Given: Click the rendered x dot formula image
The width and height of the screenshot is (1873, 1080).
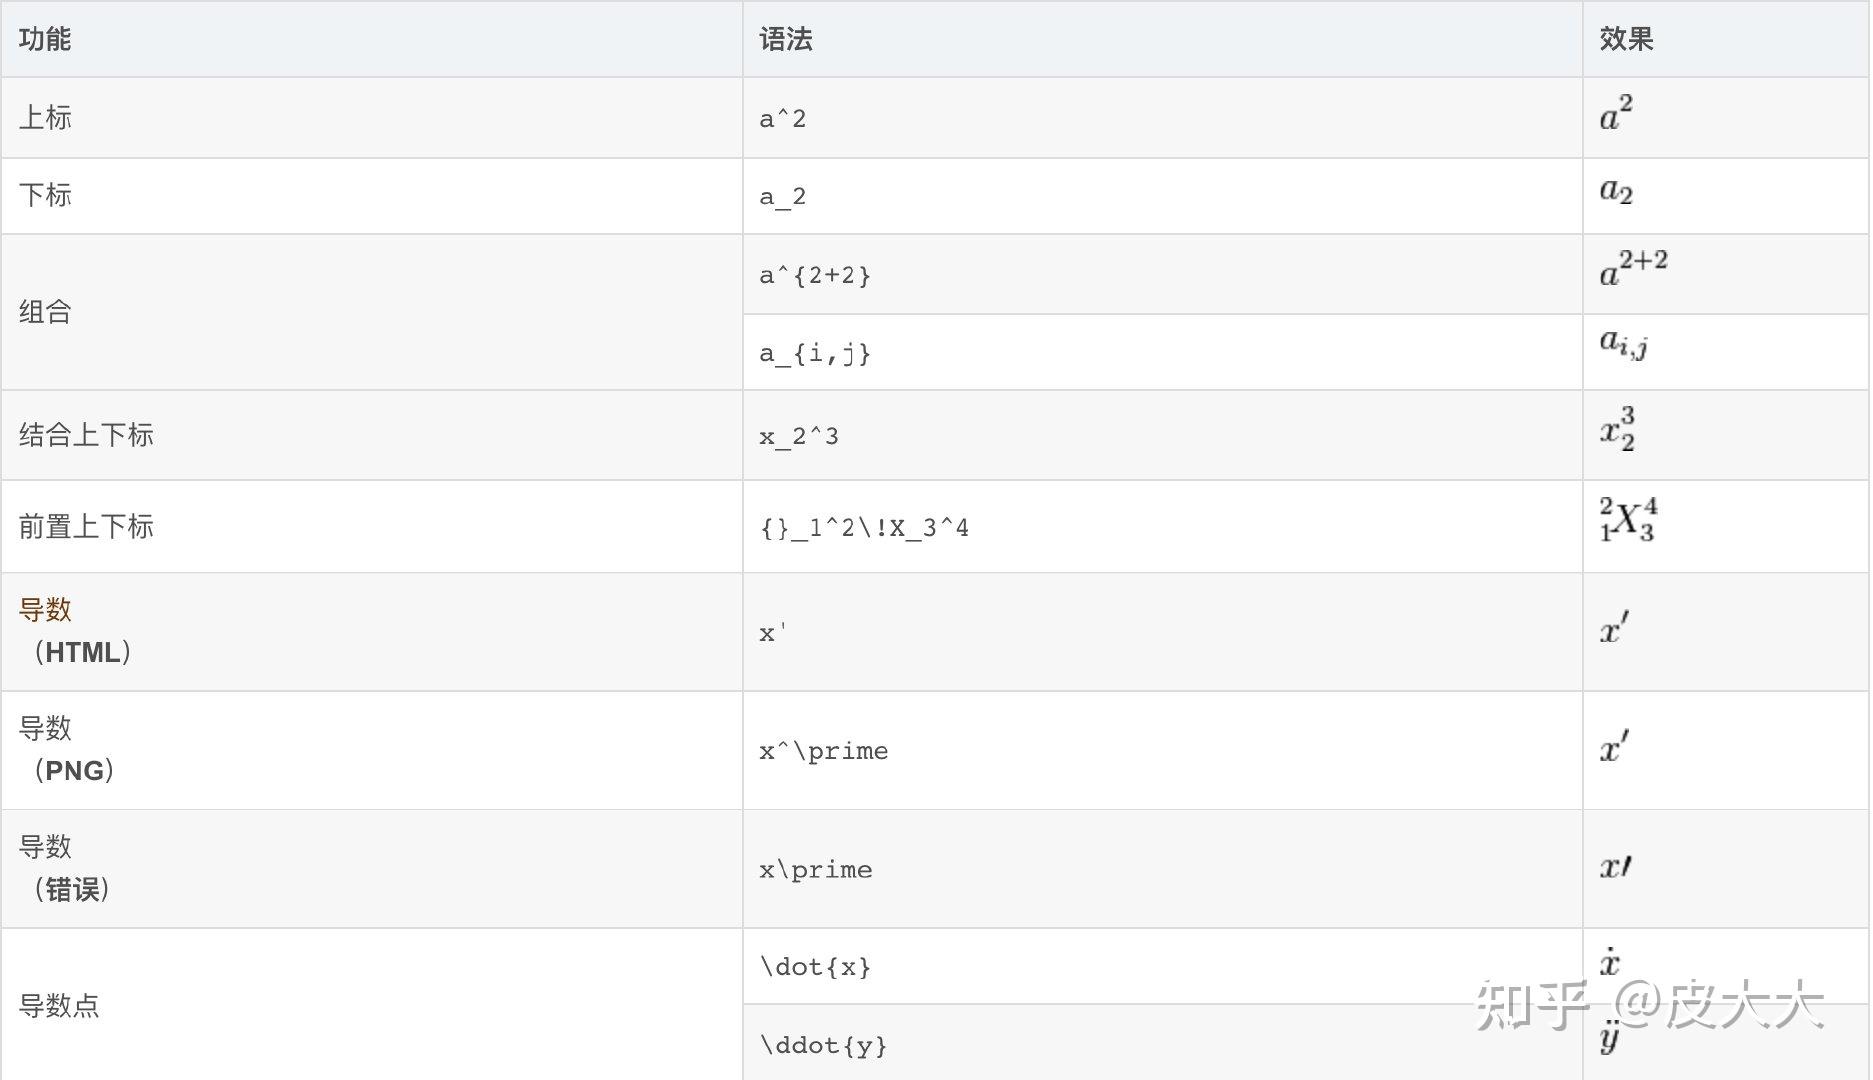Looking at the screenshot, I should (1609, 962).
